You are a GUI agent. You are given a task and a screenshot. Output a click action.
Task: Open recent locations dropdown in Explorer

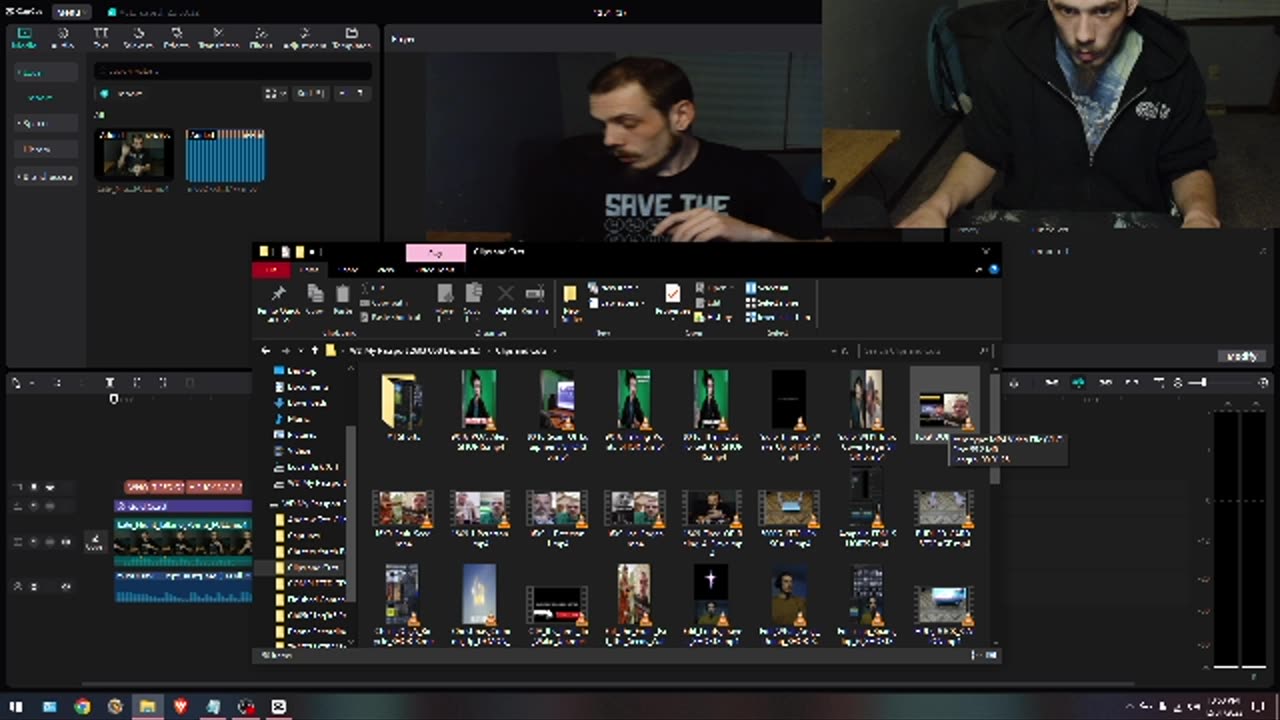pyautogui.click(x=299, y=351)
